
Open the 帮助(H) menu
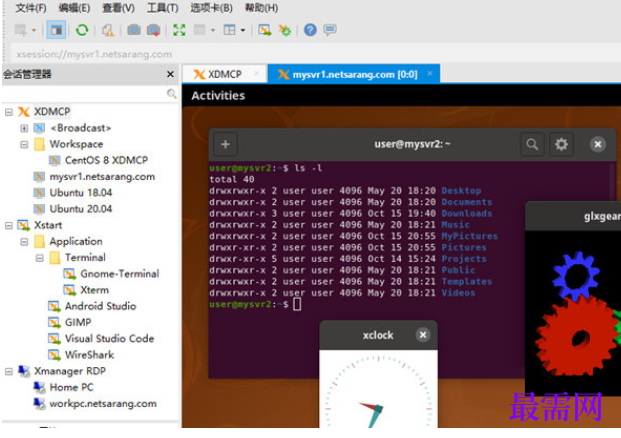[261, 8]
